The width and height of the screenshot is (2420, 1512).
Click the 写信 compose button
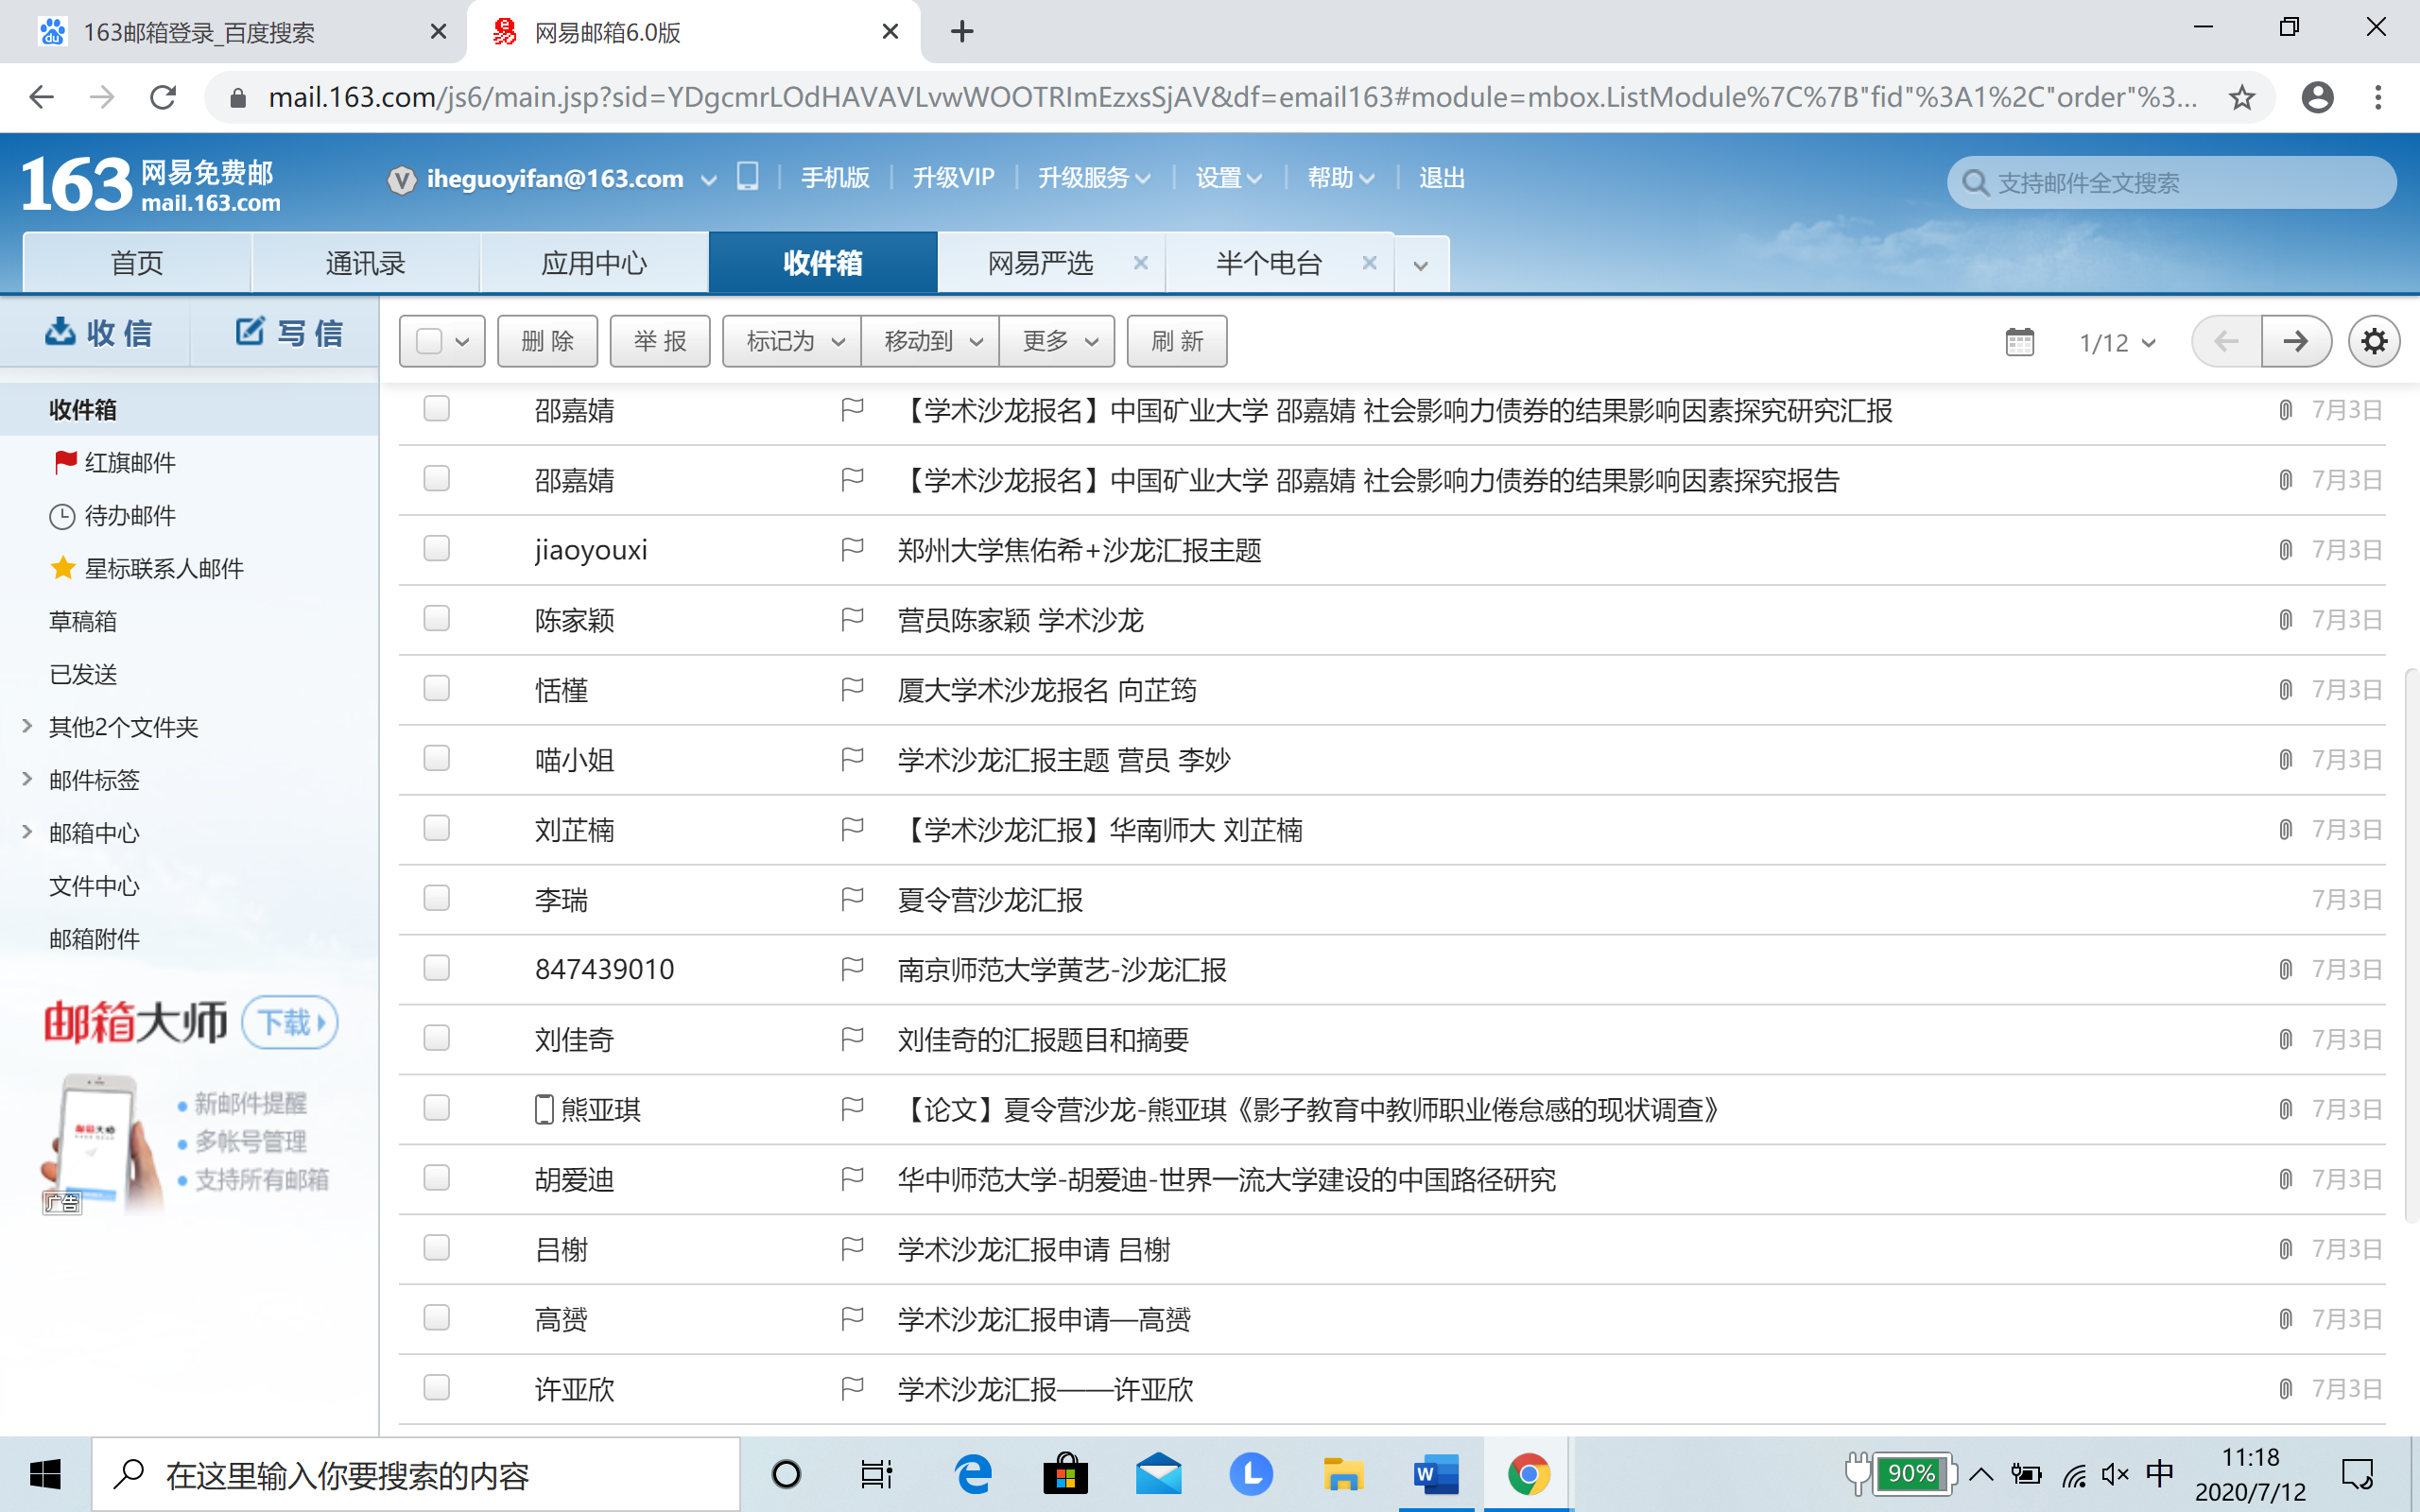(x=288, y=333)
